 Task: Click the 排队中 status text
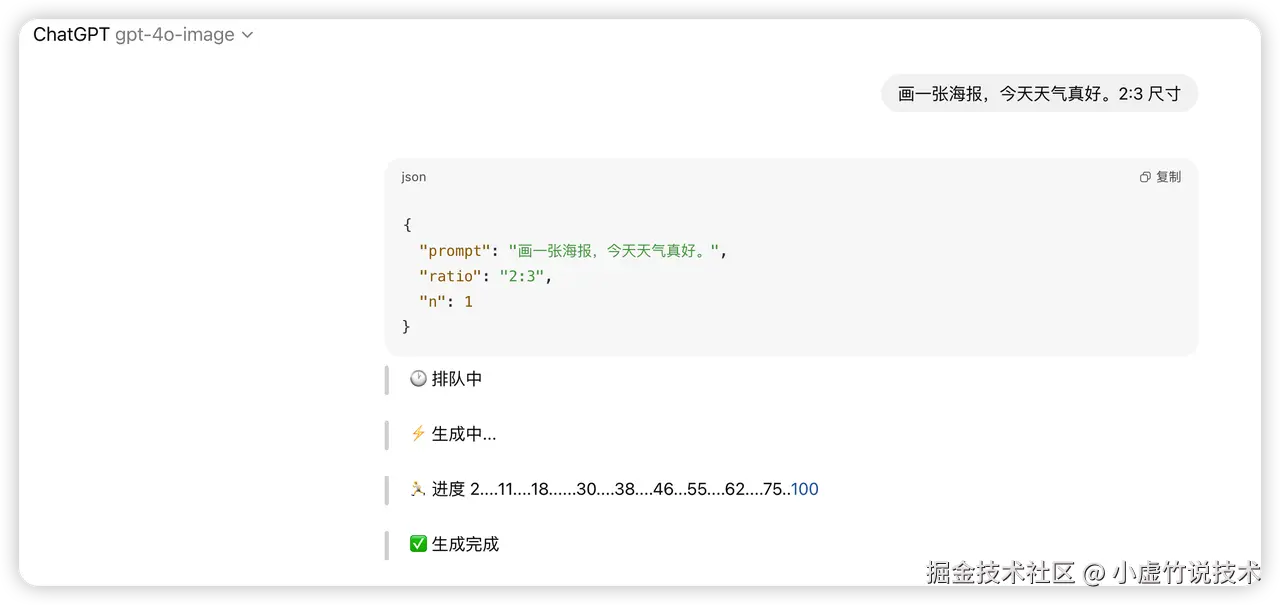457,379
